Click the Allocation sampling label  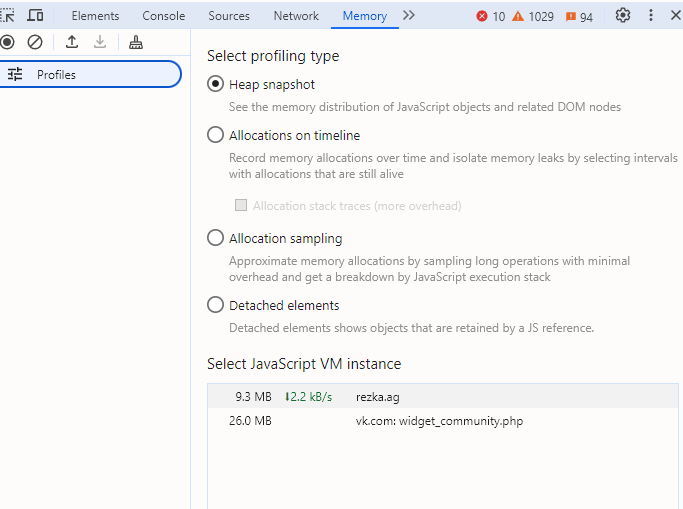coord(286,239)
